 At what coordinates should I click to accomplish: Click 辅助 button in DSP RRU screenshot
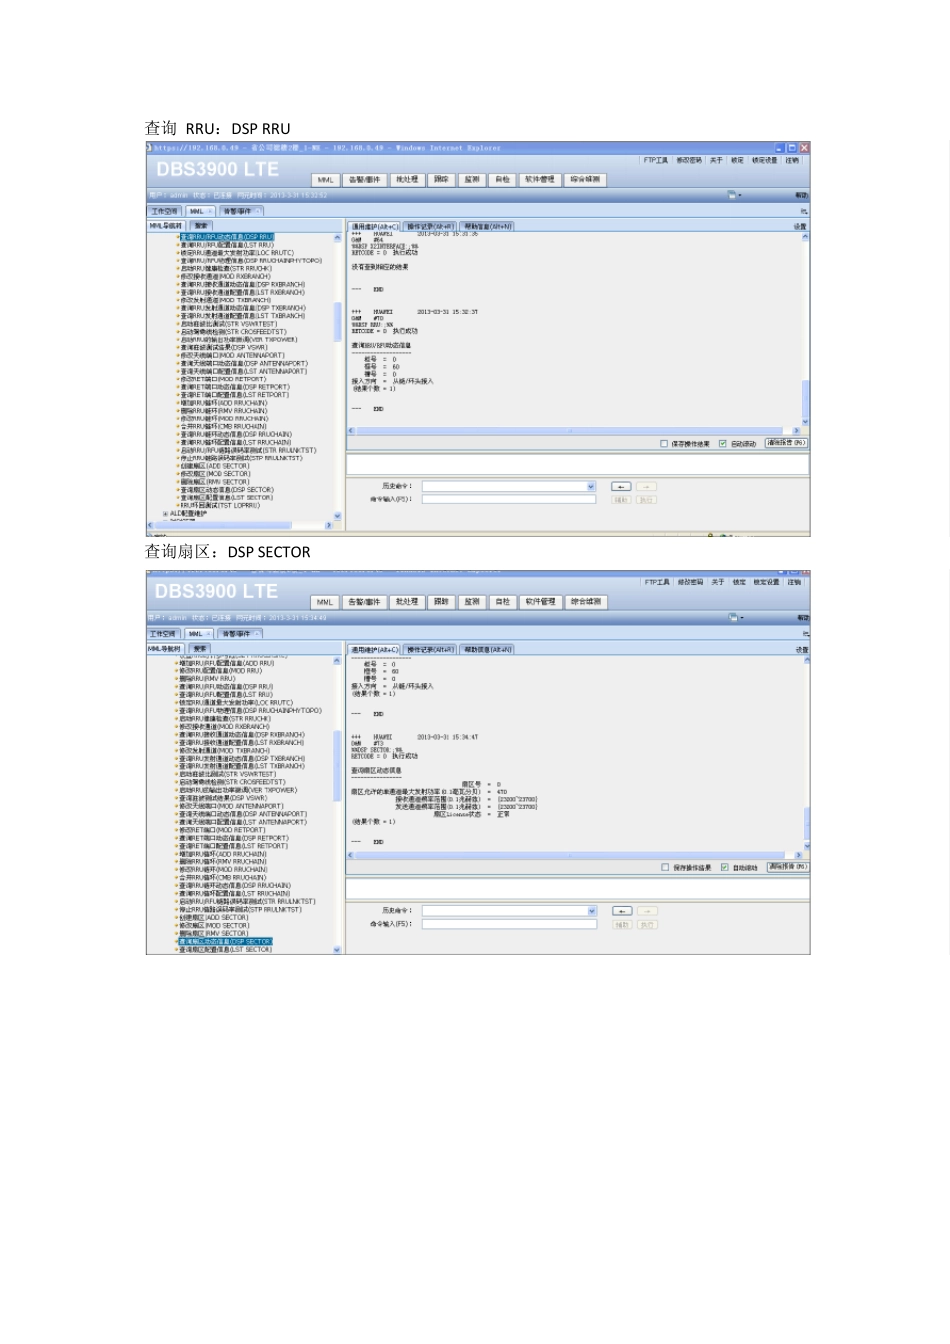pos(621,499)
